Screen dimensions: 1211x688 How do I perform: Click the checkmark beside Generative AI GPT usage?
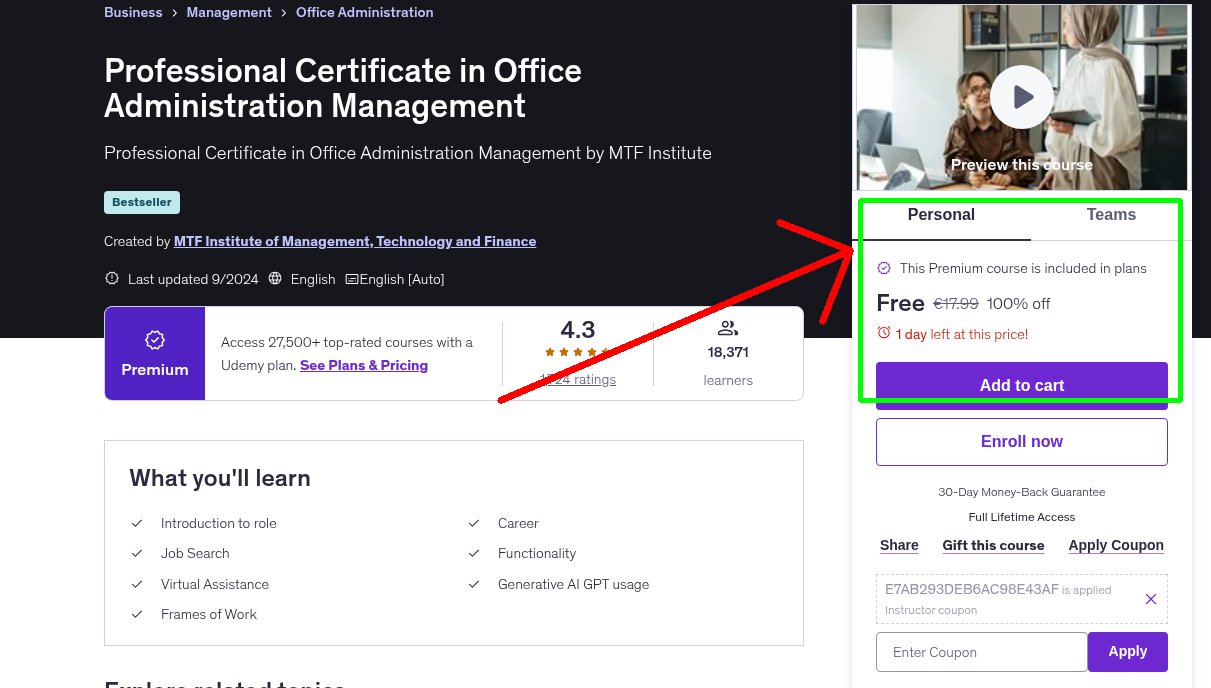tap(473, 584)
